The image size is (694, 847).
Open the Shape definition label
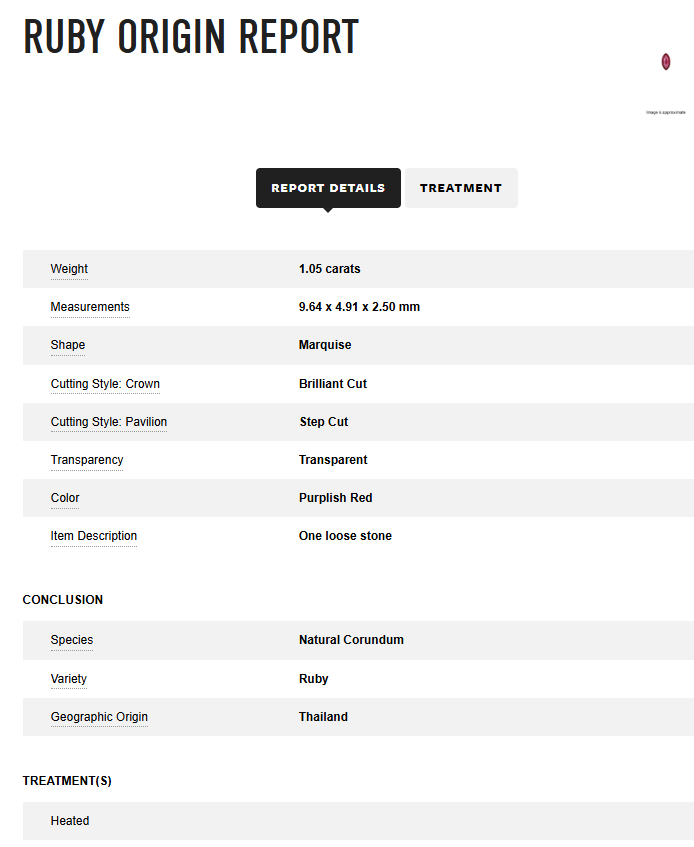(68, 345)
